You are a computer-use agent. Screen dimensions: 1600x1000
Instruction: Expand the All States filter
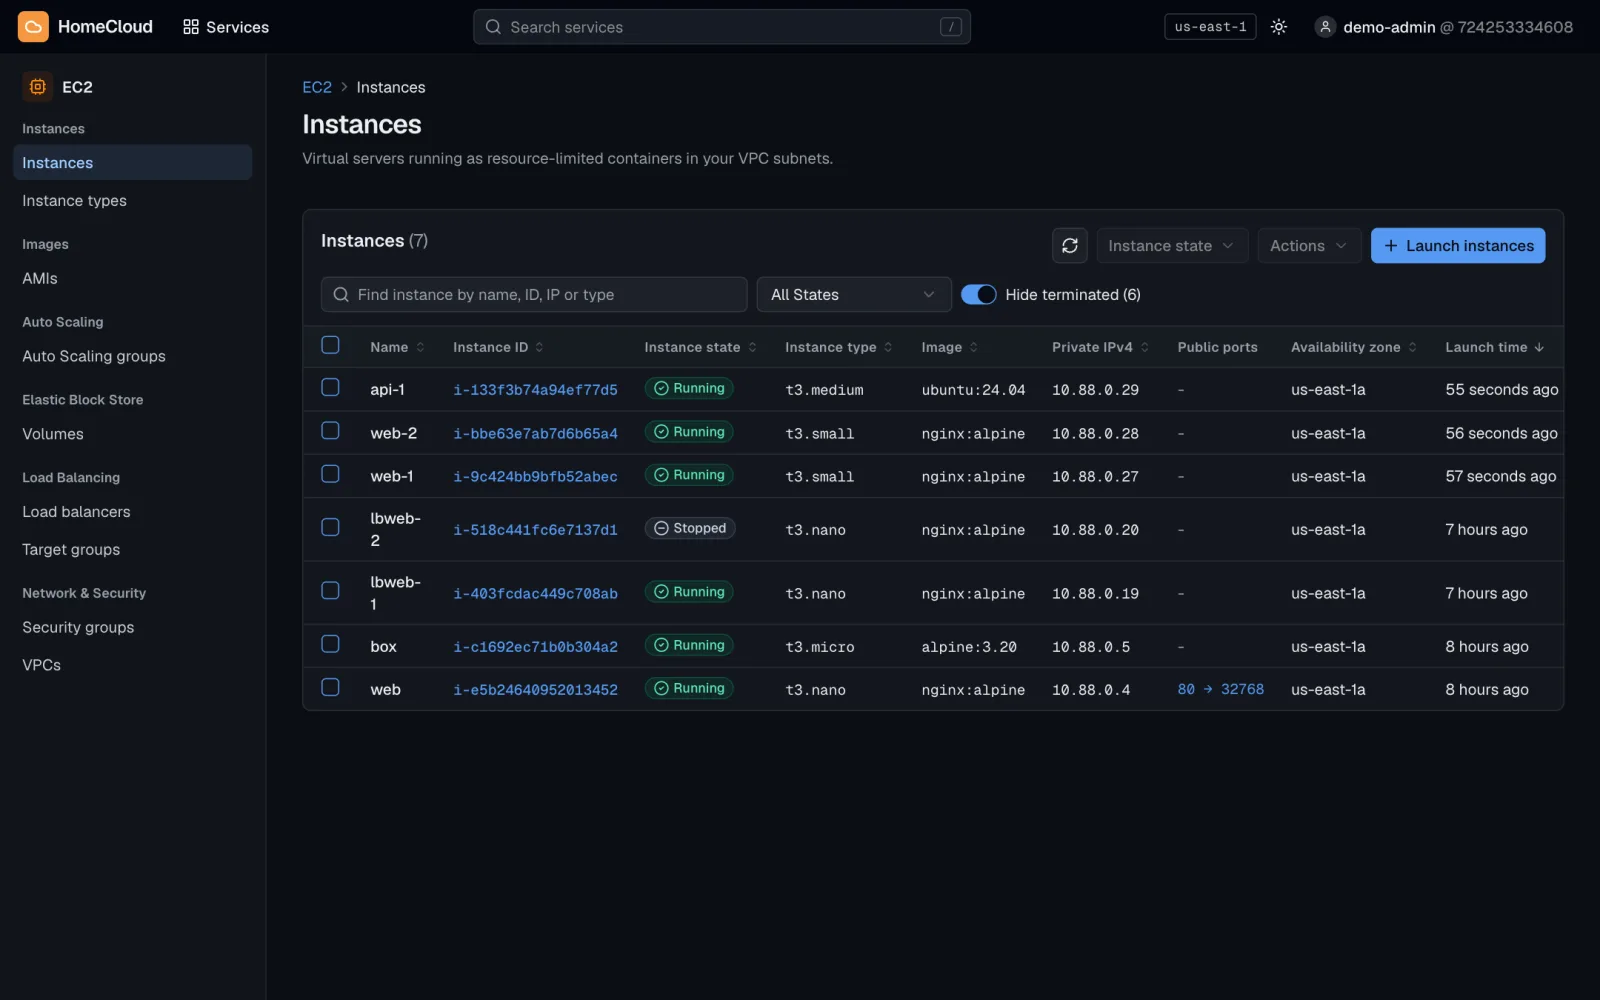click(x=853, y=295)
